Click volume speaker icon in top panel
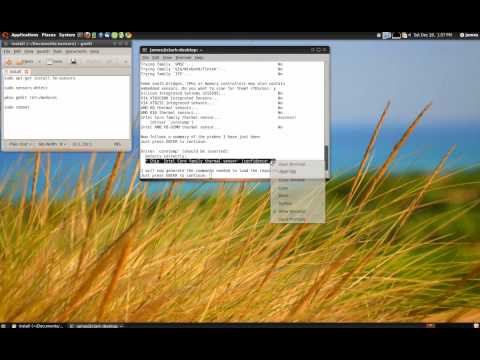The height and width of the screenshot is (360, 480). coord(410,35)
